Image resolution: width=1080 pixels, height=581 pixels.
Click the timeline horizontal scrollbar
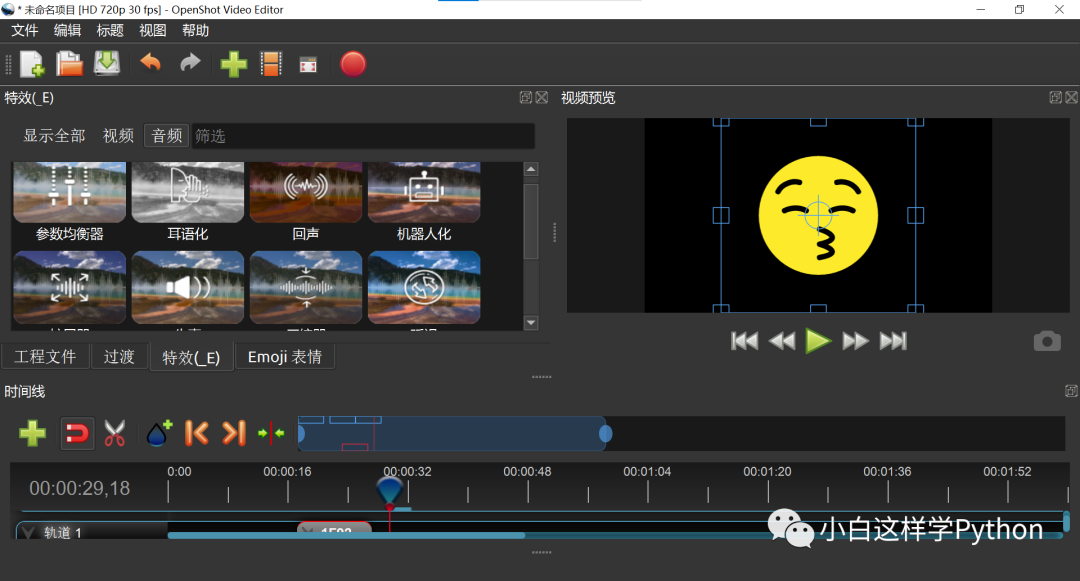coord(346,535)
